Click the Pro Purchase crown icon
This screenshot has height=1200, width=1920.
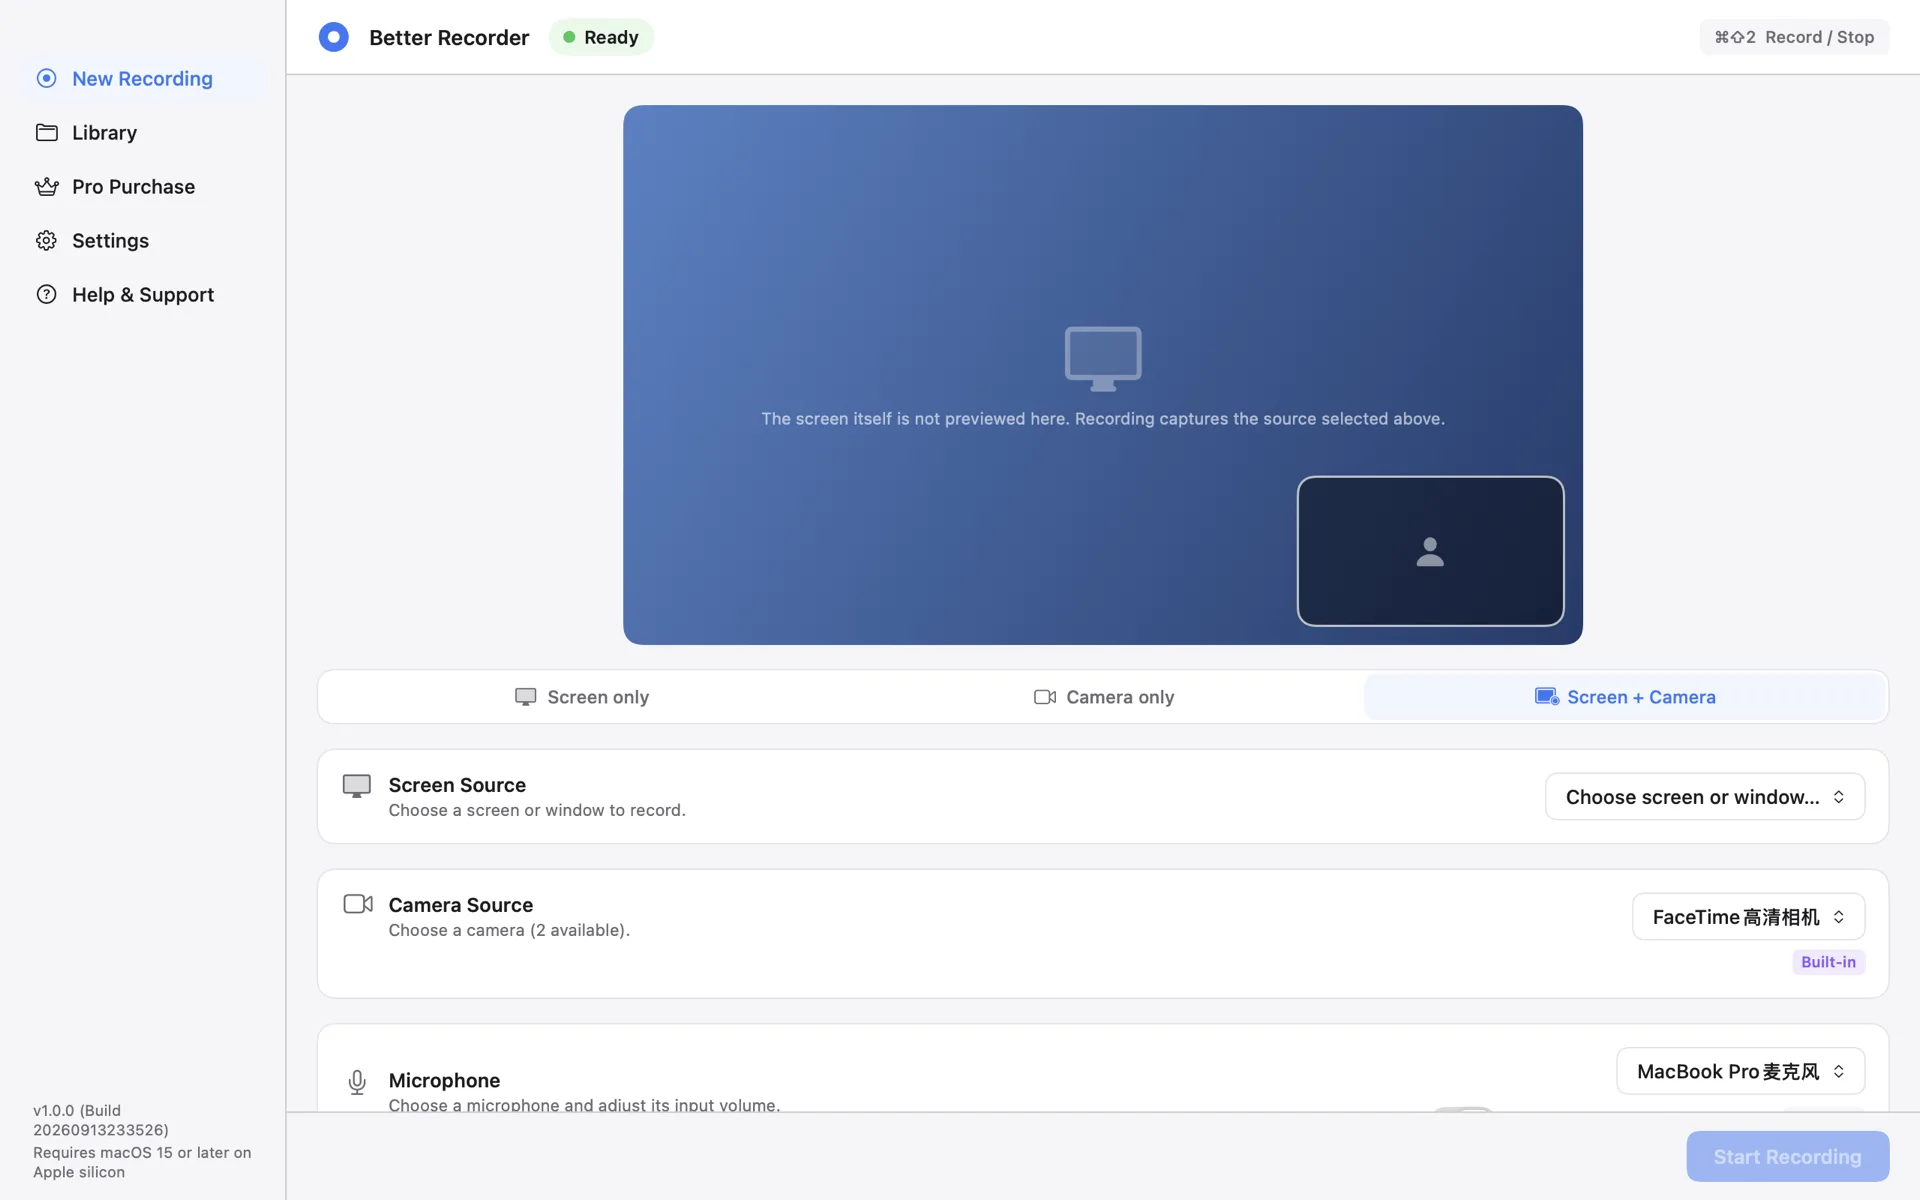[46, 186]
